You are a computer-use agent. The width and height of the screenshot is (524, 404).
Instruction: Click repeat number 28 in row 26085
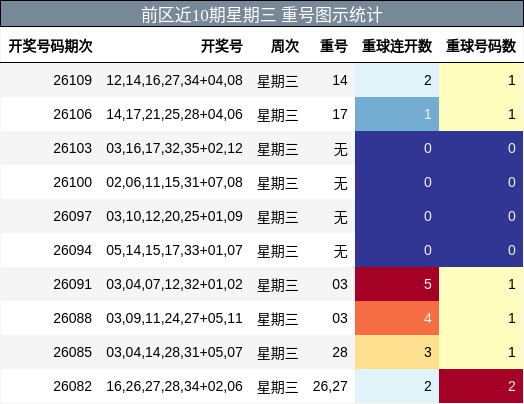(340, 352)
